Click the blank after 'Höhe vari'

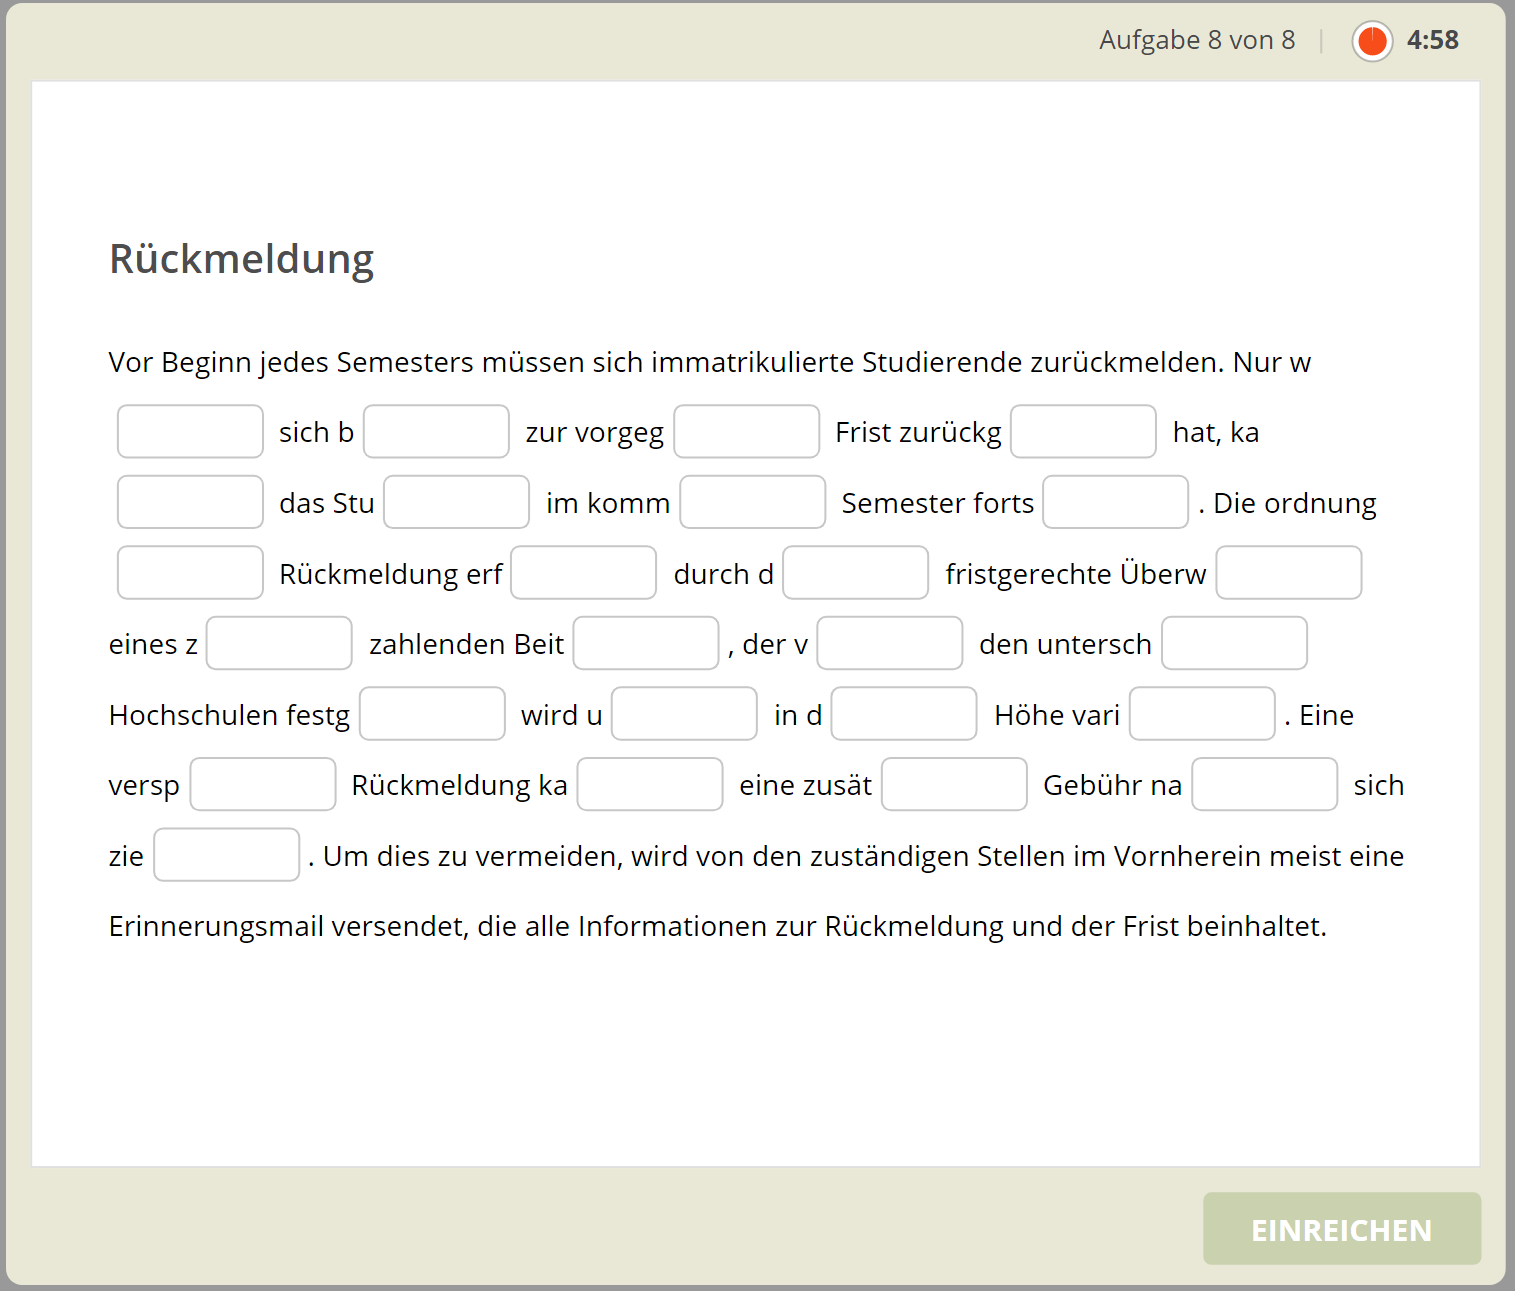(x=1202, y=714)
